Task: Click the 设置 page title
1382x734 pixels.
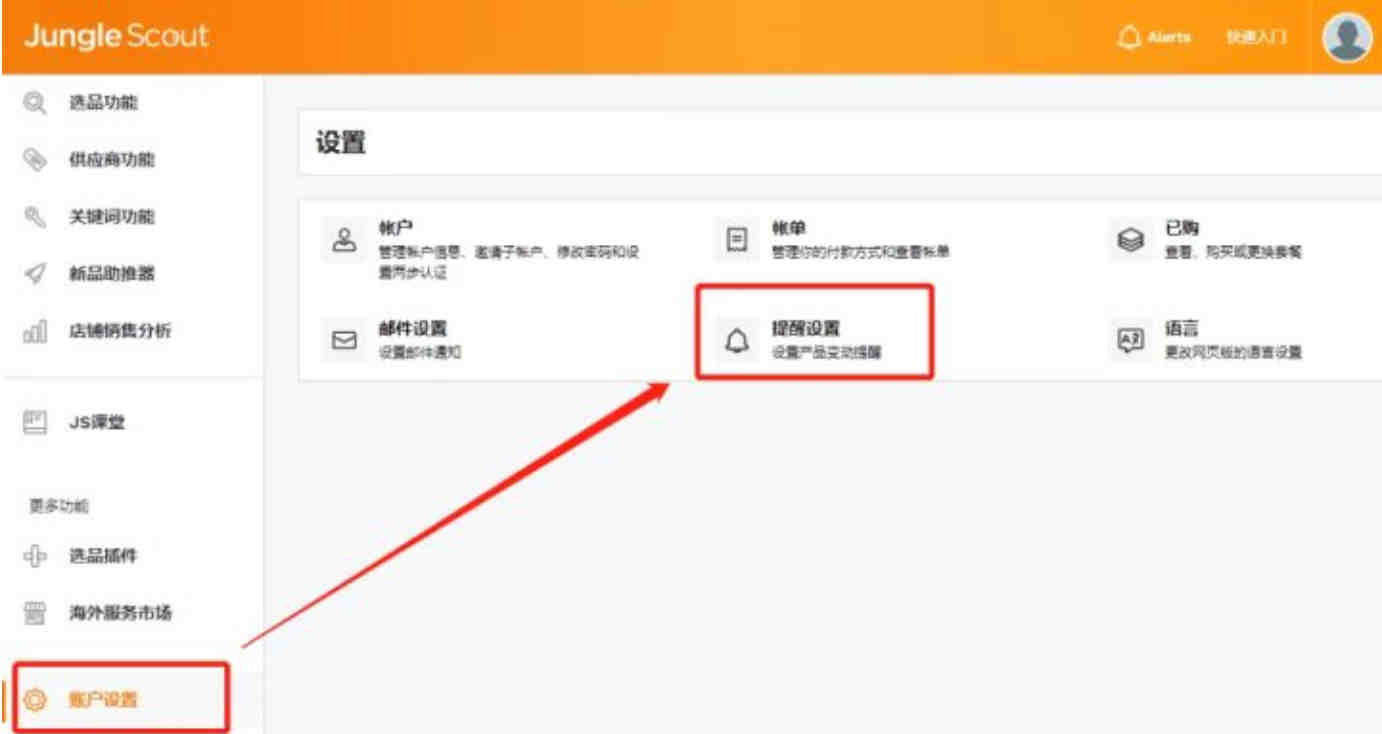Action: (341, 143)
